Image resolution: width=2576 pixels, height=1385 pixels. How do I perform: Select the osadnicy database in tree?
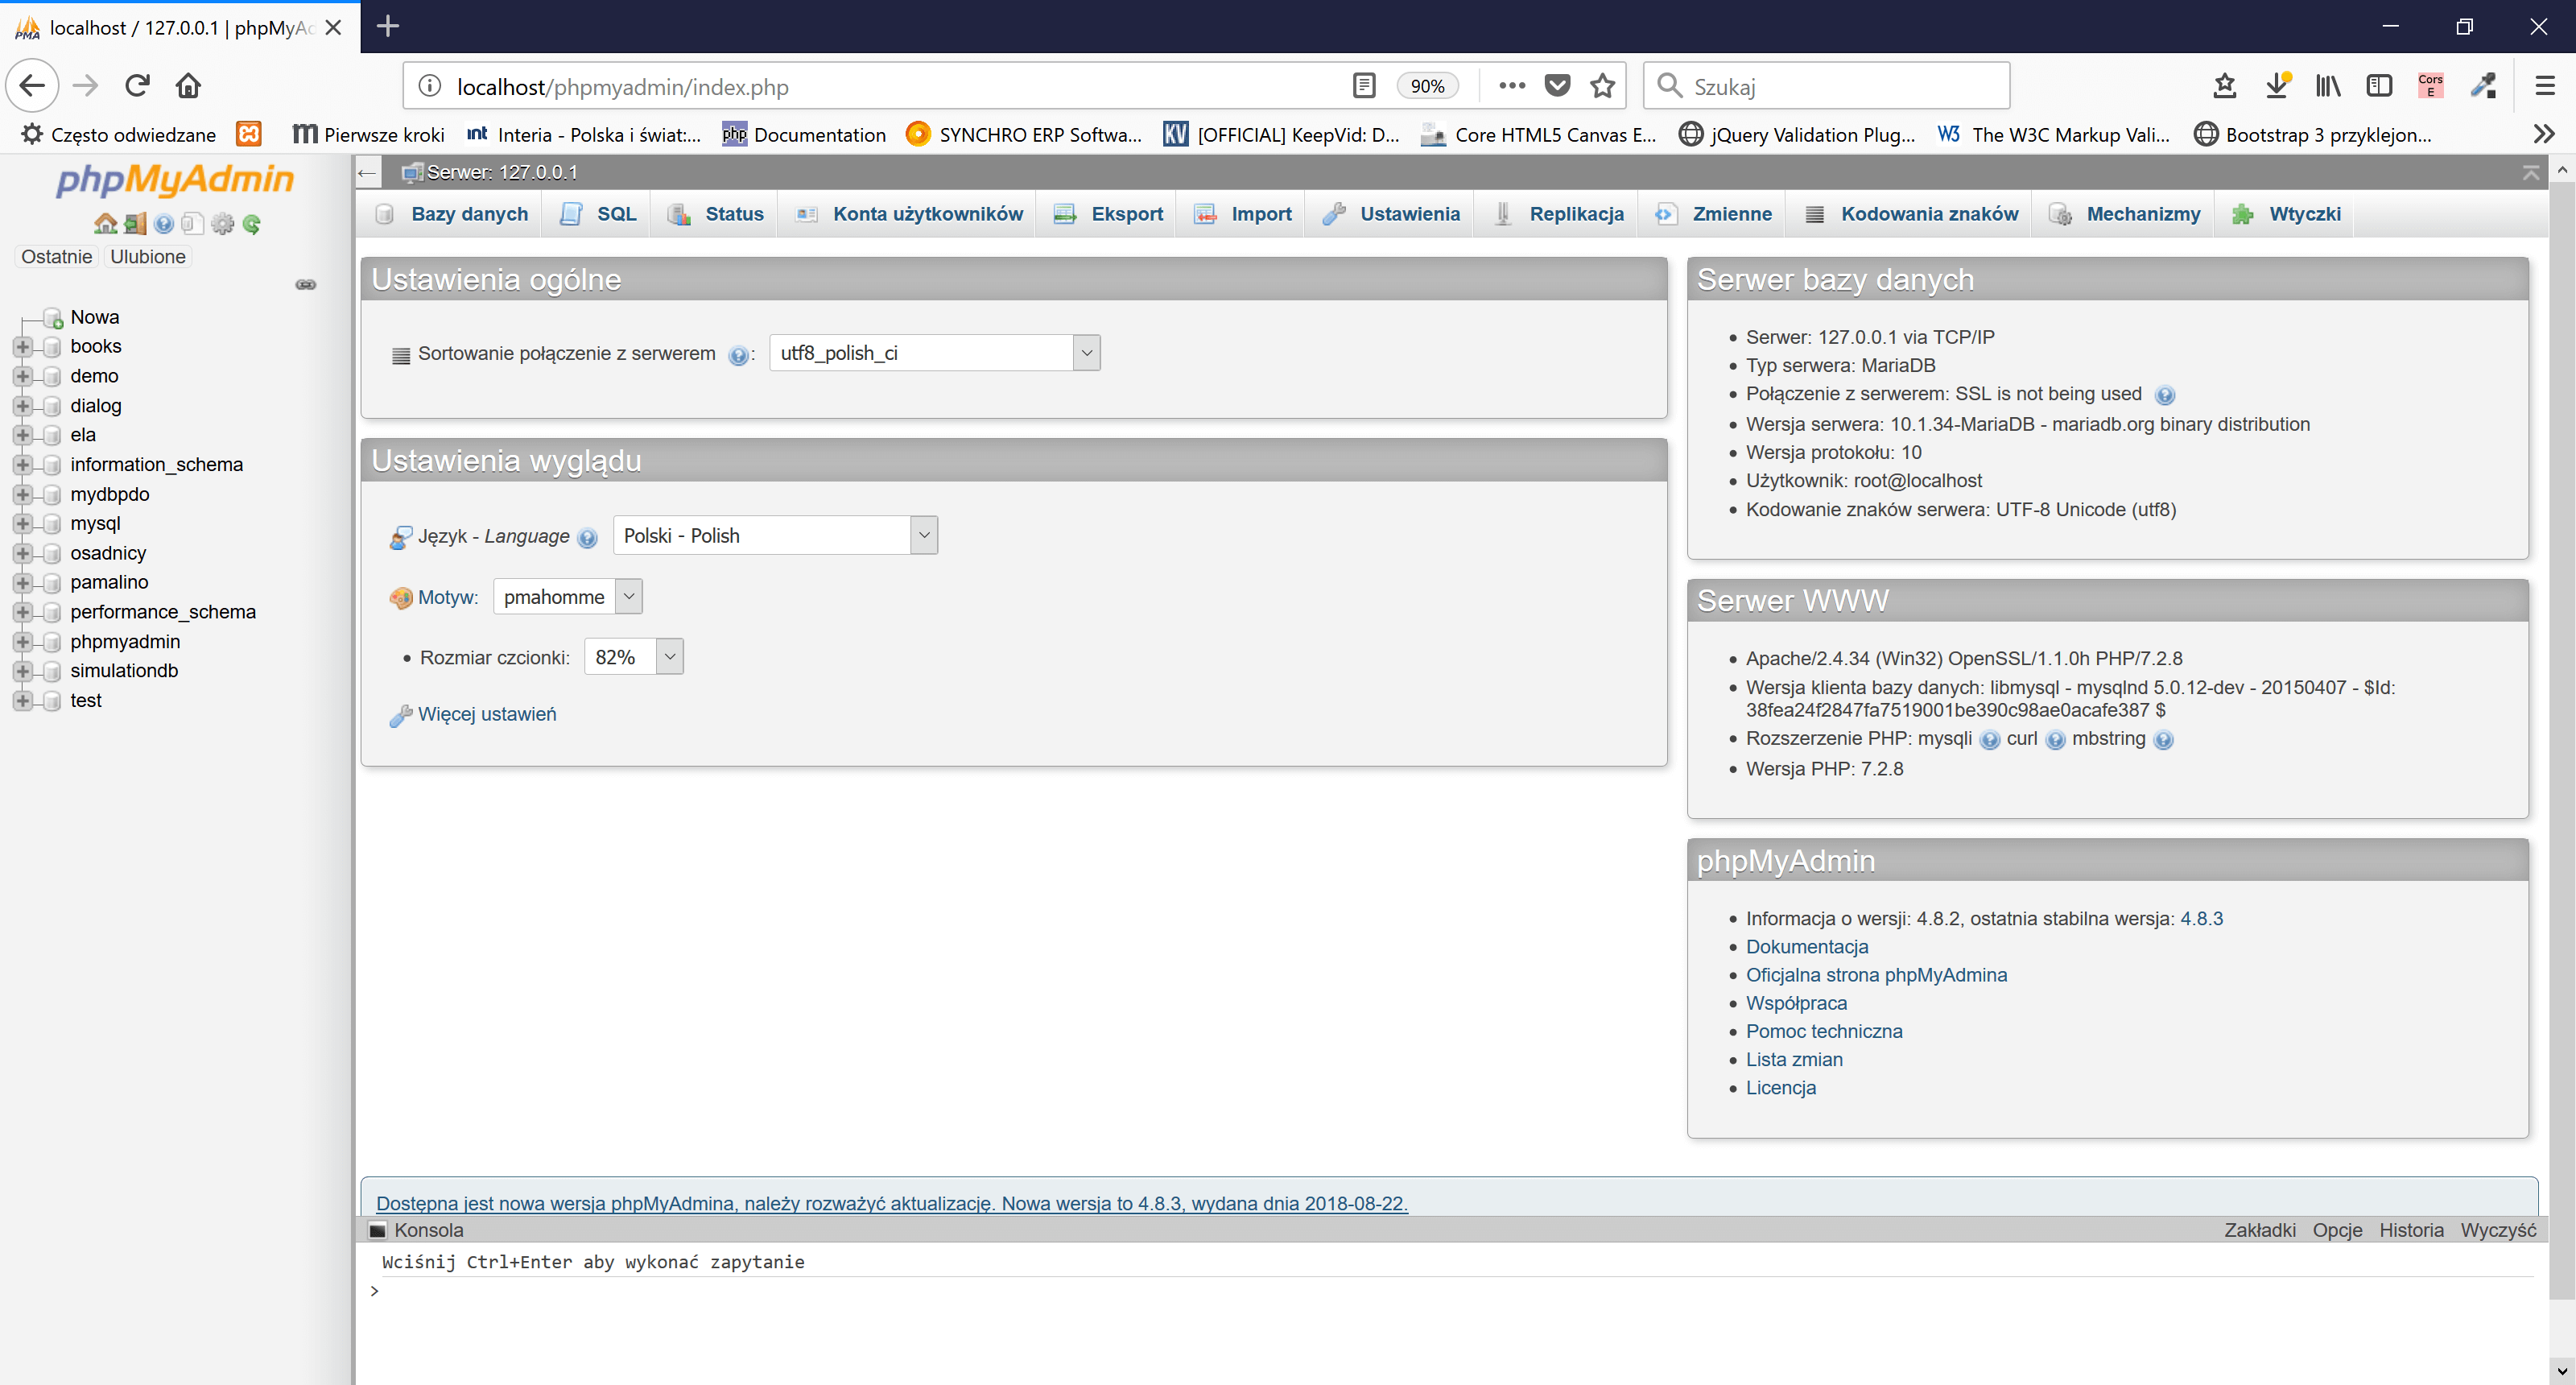[x=108, y=553]
